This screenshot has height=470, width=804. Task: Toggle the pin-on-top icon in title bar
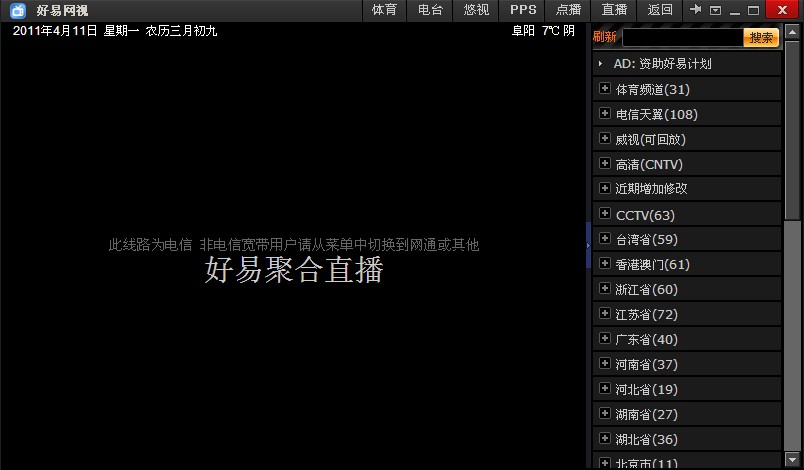coord(695,10)
